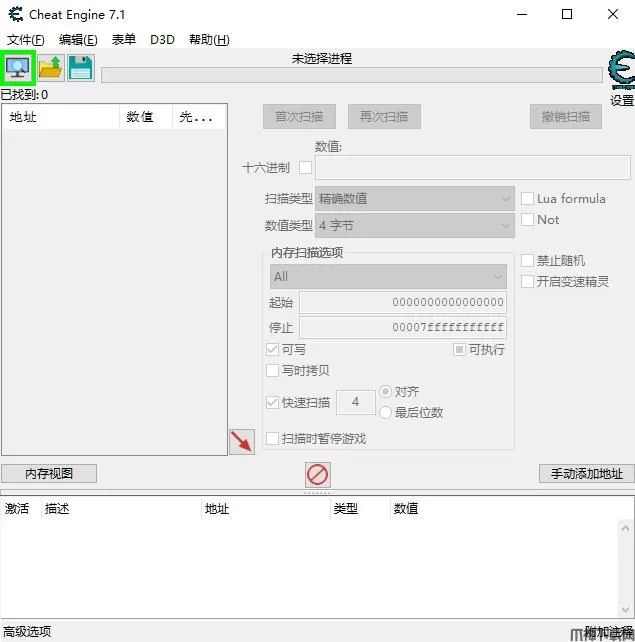
Task: Click the 再次扫描 next scan button
Action: click(x=384, y=117)
